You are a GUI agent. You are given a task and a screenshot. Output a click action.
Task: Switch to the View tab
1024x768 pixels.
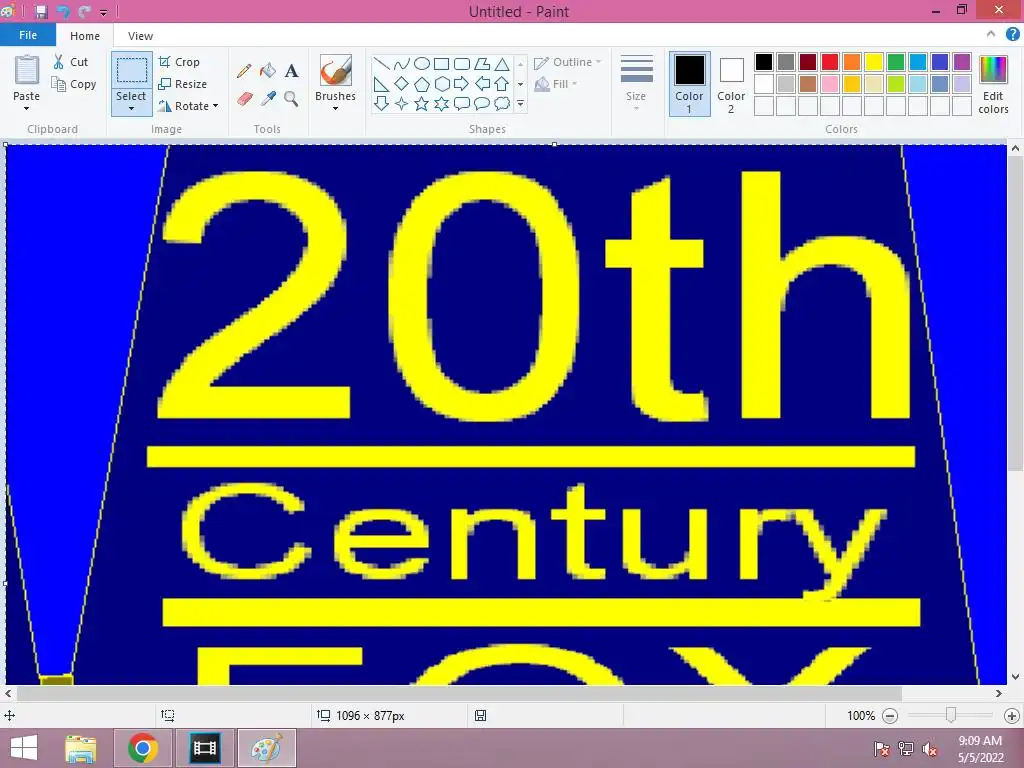click(140, 36)
